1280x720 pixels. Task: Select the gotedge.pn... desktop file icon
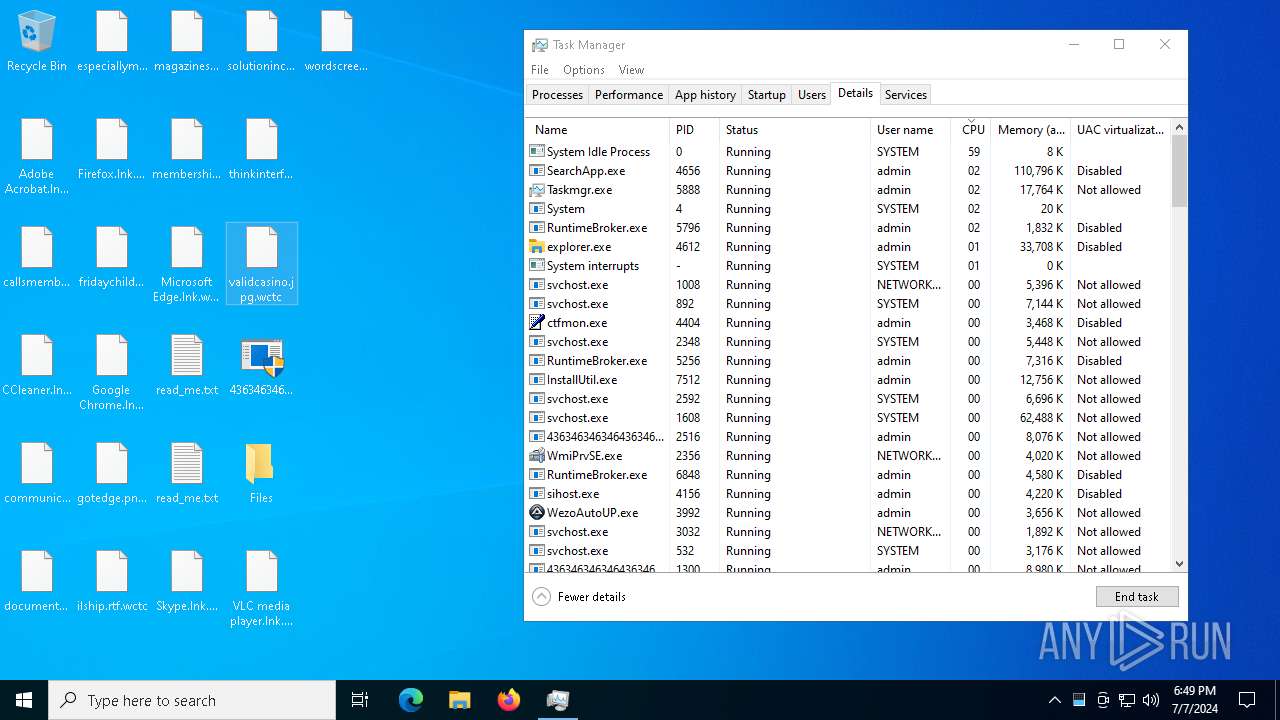111,473
